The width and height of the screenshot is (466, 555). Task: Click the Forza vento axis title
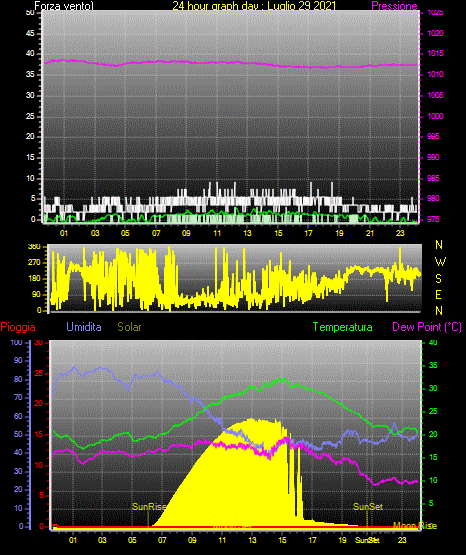tap(64, 6)
